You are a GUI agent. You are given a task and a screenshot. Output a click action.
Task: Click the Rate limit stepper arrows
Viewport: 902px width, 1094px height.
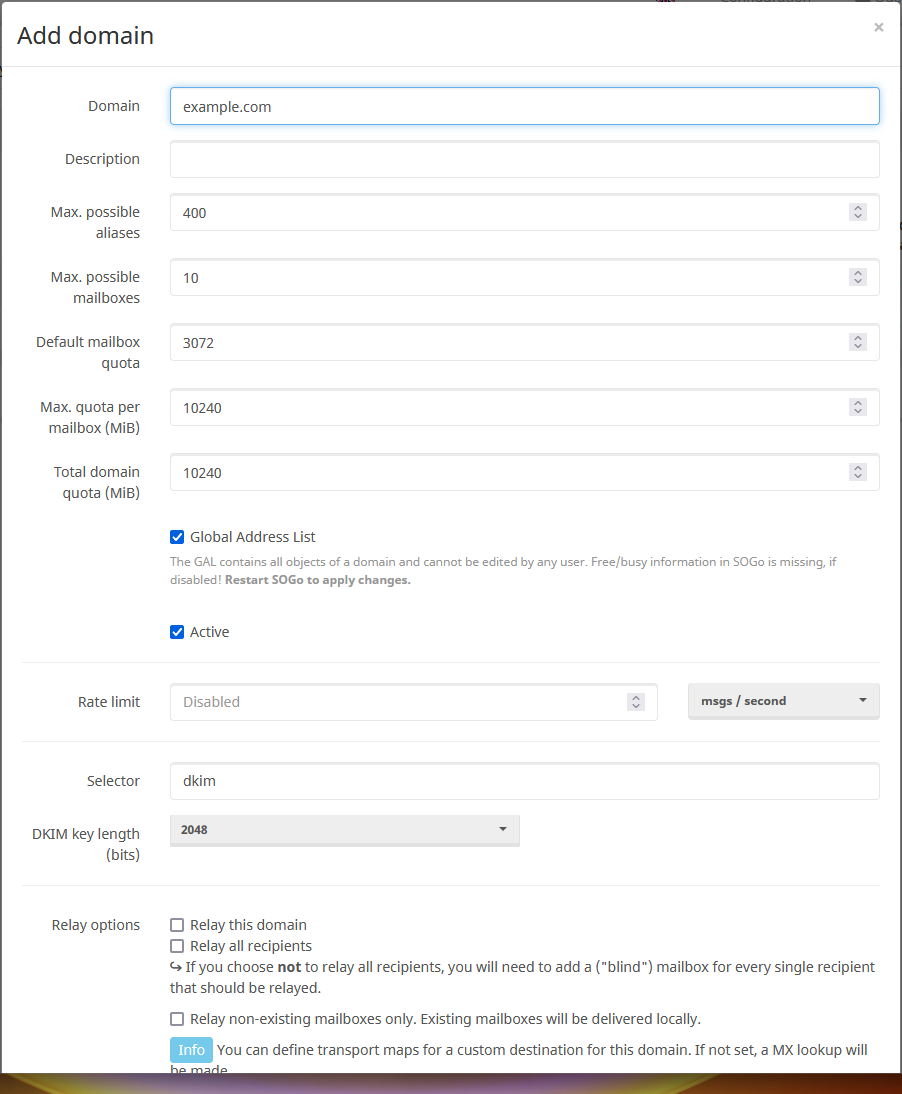pos(635,702)
